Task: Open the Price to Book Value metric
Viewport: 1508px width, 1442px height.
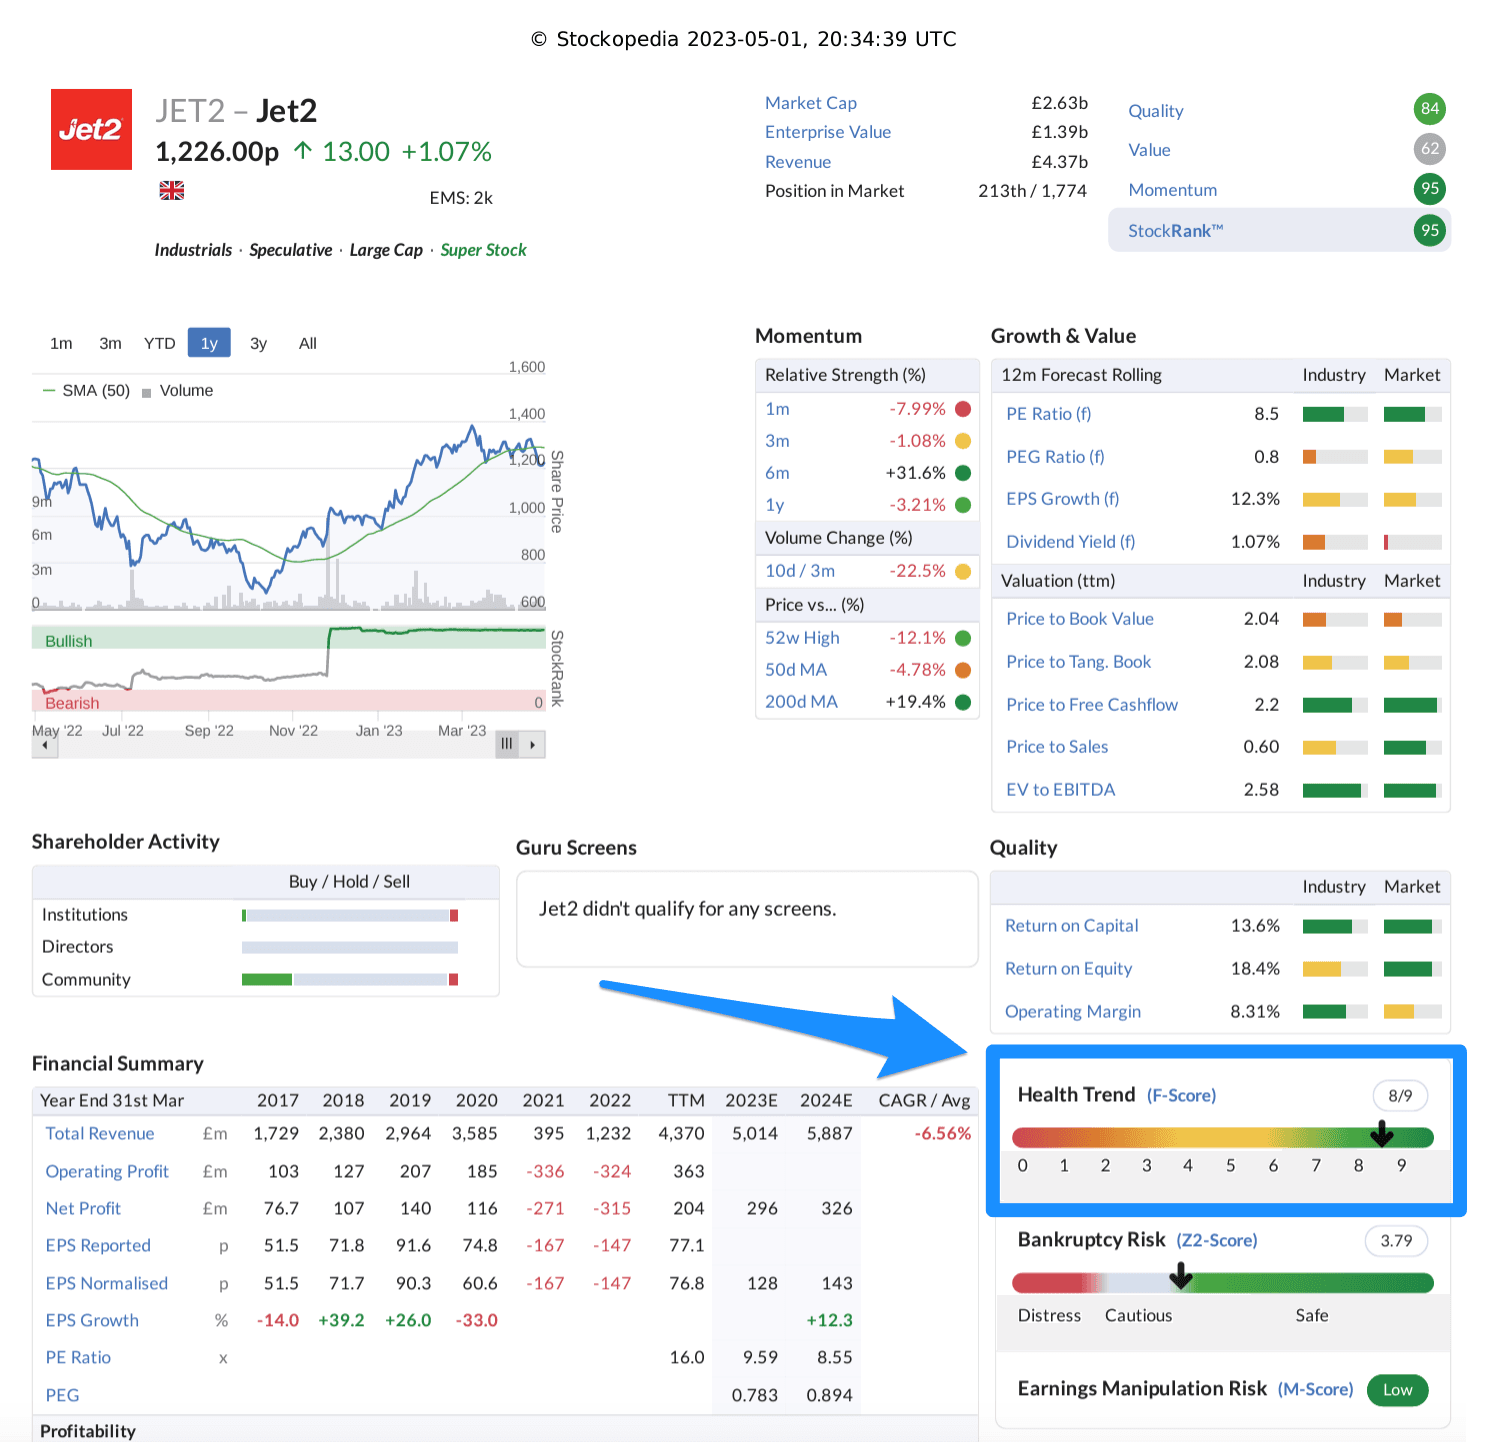Action: click(x=1080, y=619)
